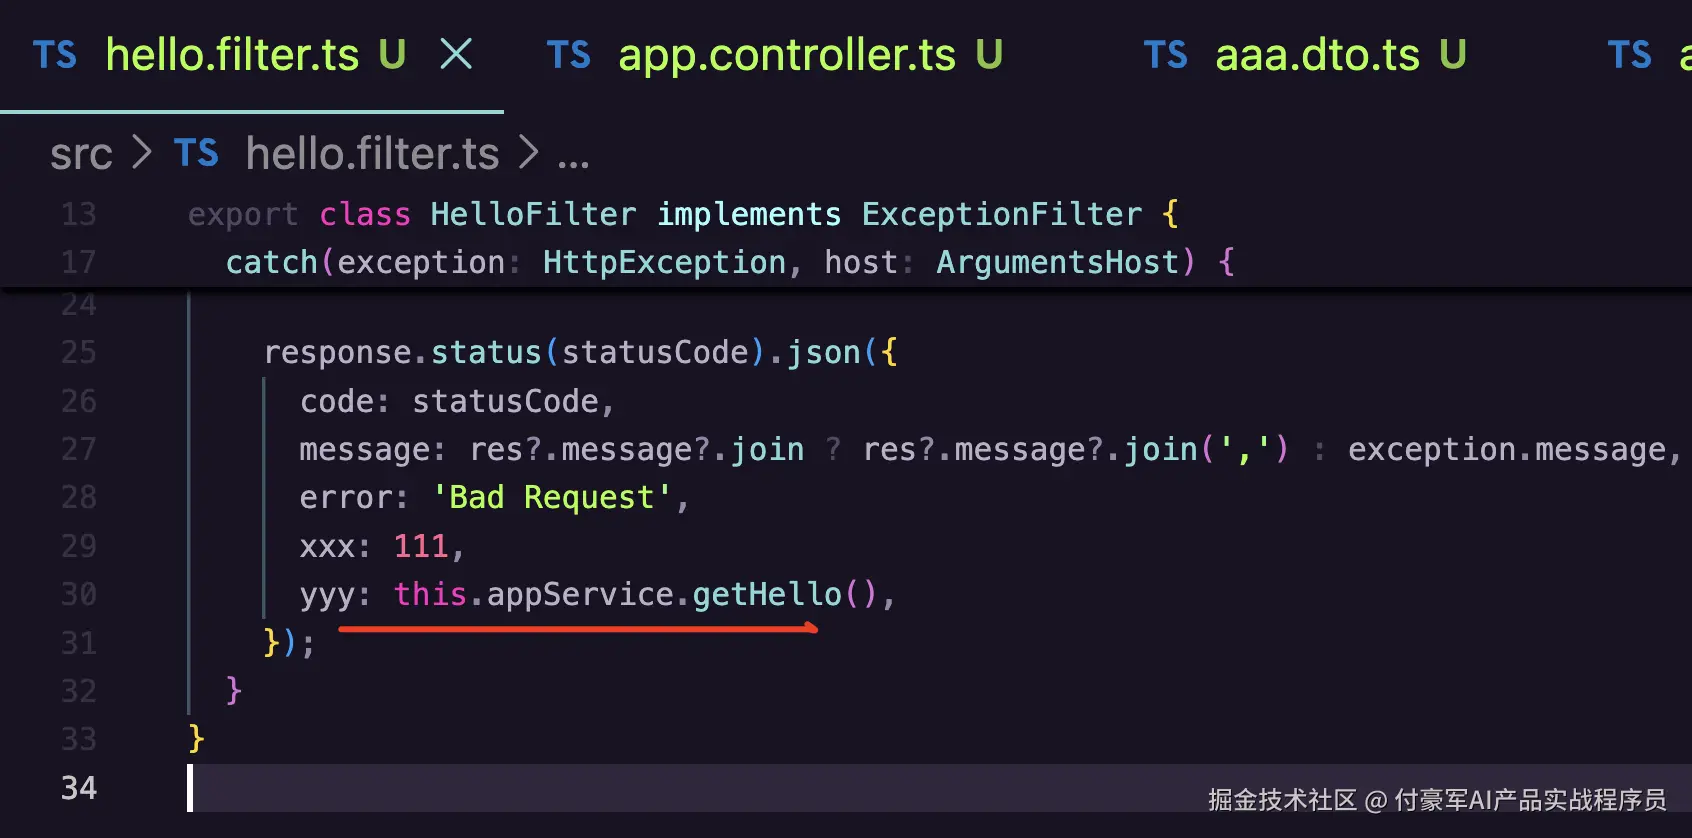Click the TS icon on hello.filter.ts tab
1692x838 pixels.
coord(54,55)
